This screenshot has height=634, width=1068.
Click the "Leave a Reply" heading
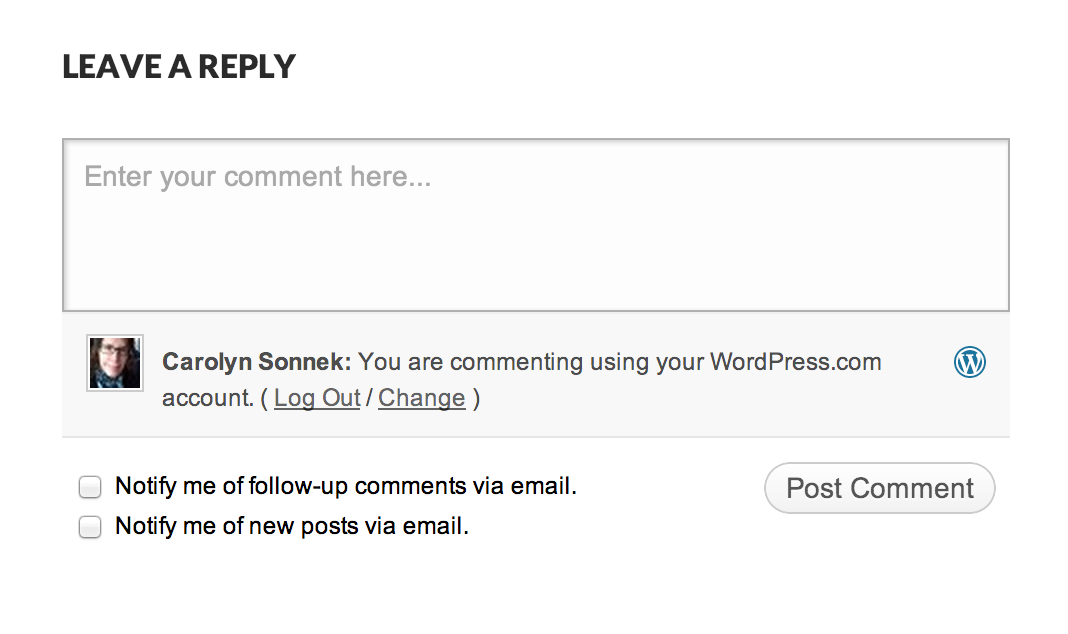pyautogui.click(x=179, y=67)
